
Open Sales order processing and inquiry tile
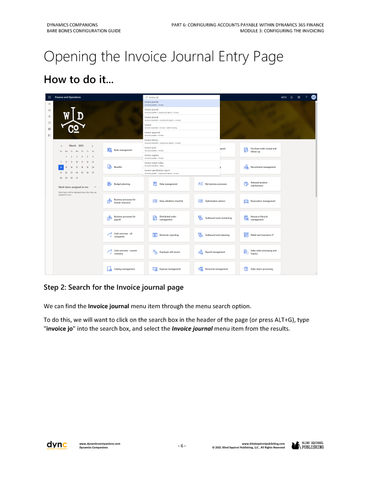click(260, 252)
